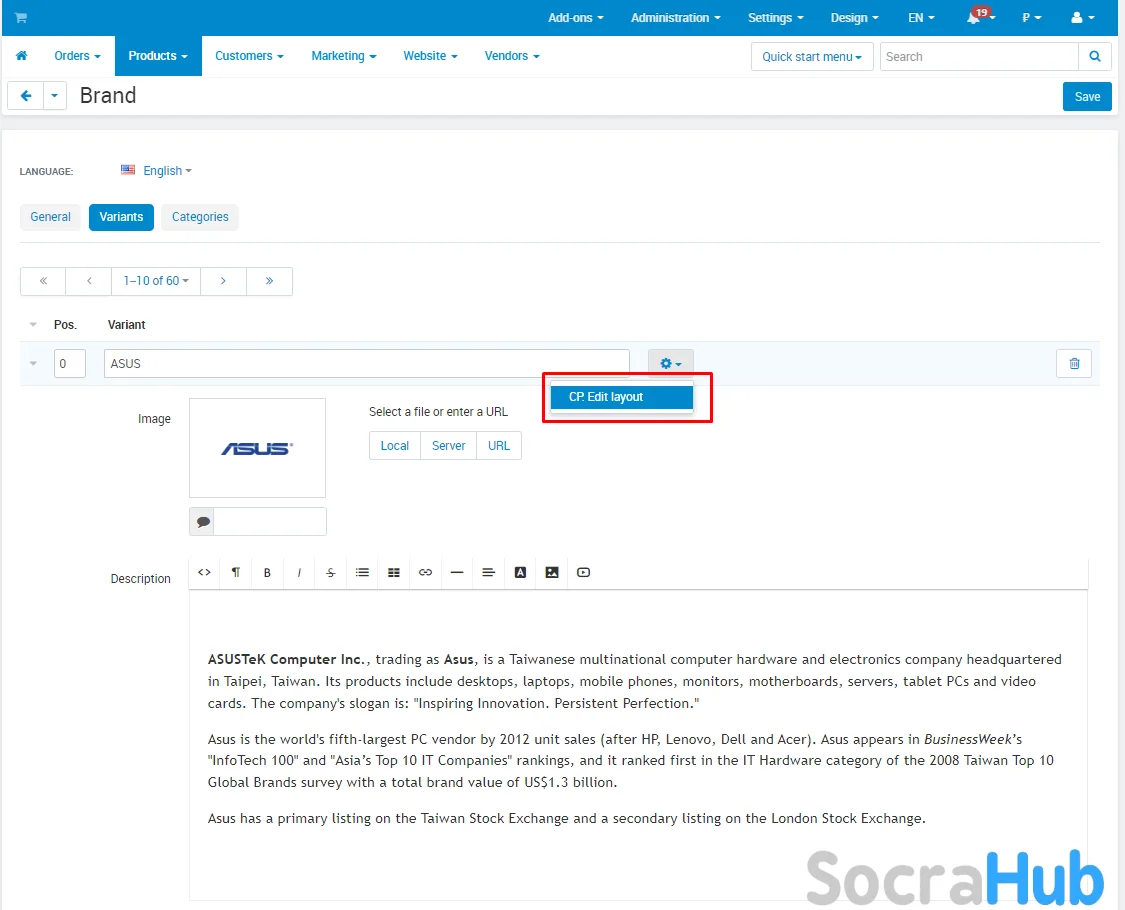Apply italic formatting in description editor
This screenshot has height=910, width=1125.
[x=299, y=573]
